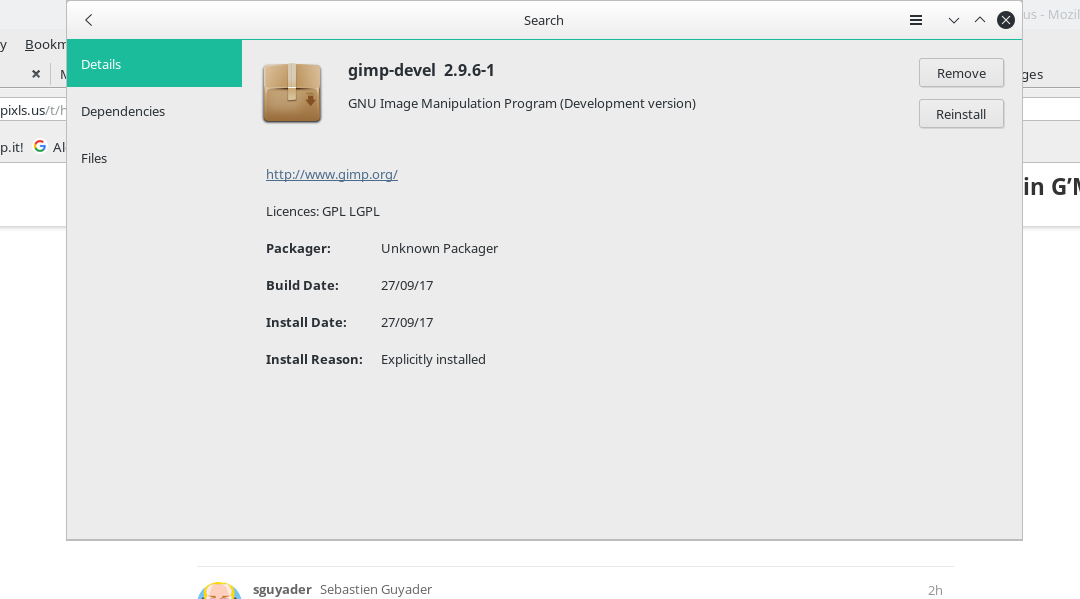Click the Unknown Packager value
This screenshot has width=1080, height=599.
[439, 249]
